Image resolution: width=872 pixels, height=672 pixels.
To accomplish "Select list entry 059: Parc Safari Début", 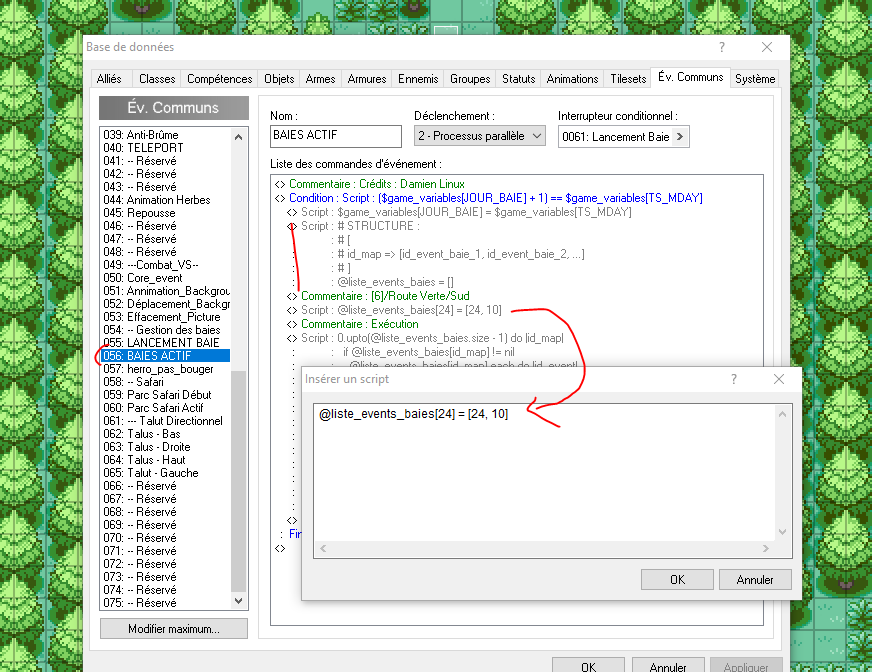I will pos(166,395).
